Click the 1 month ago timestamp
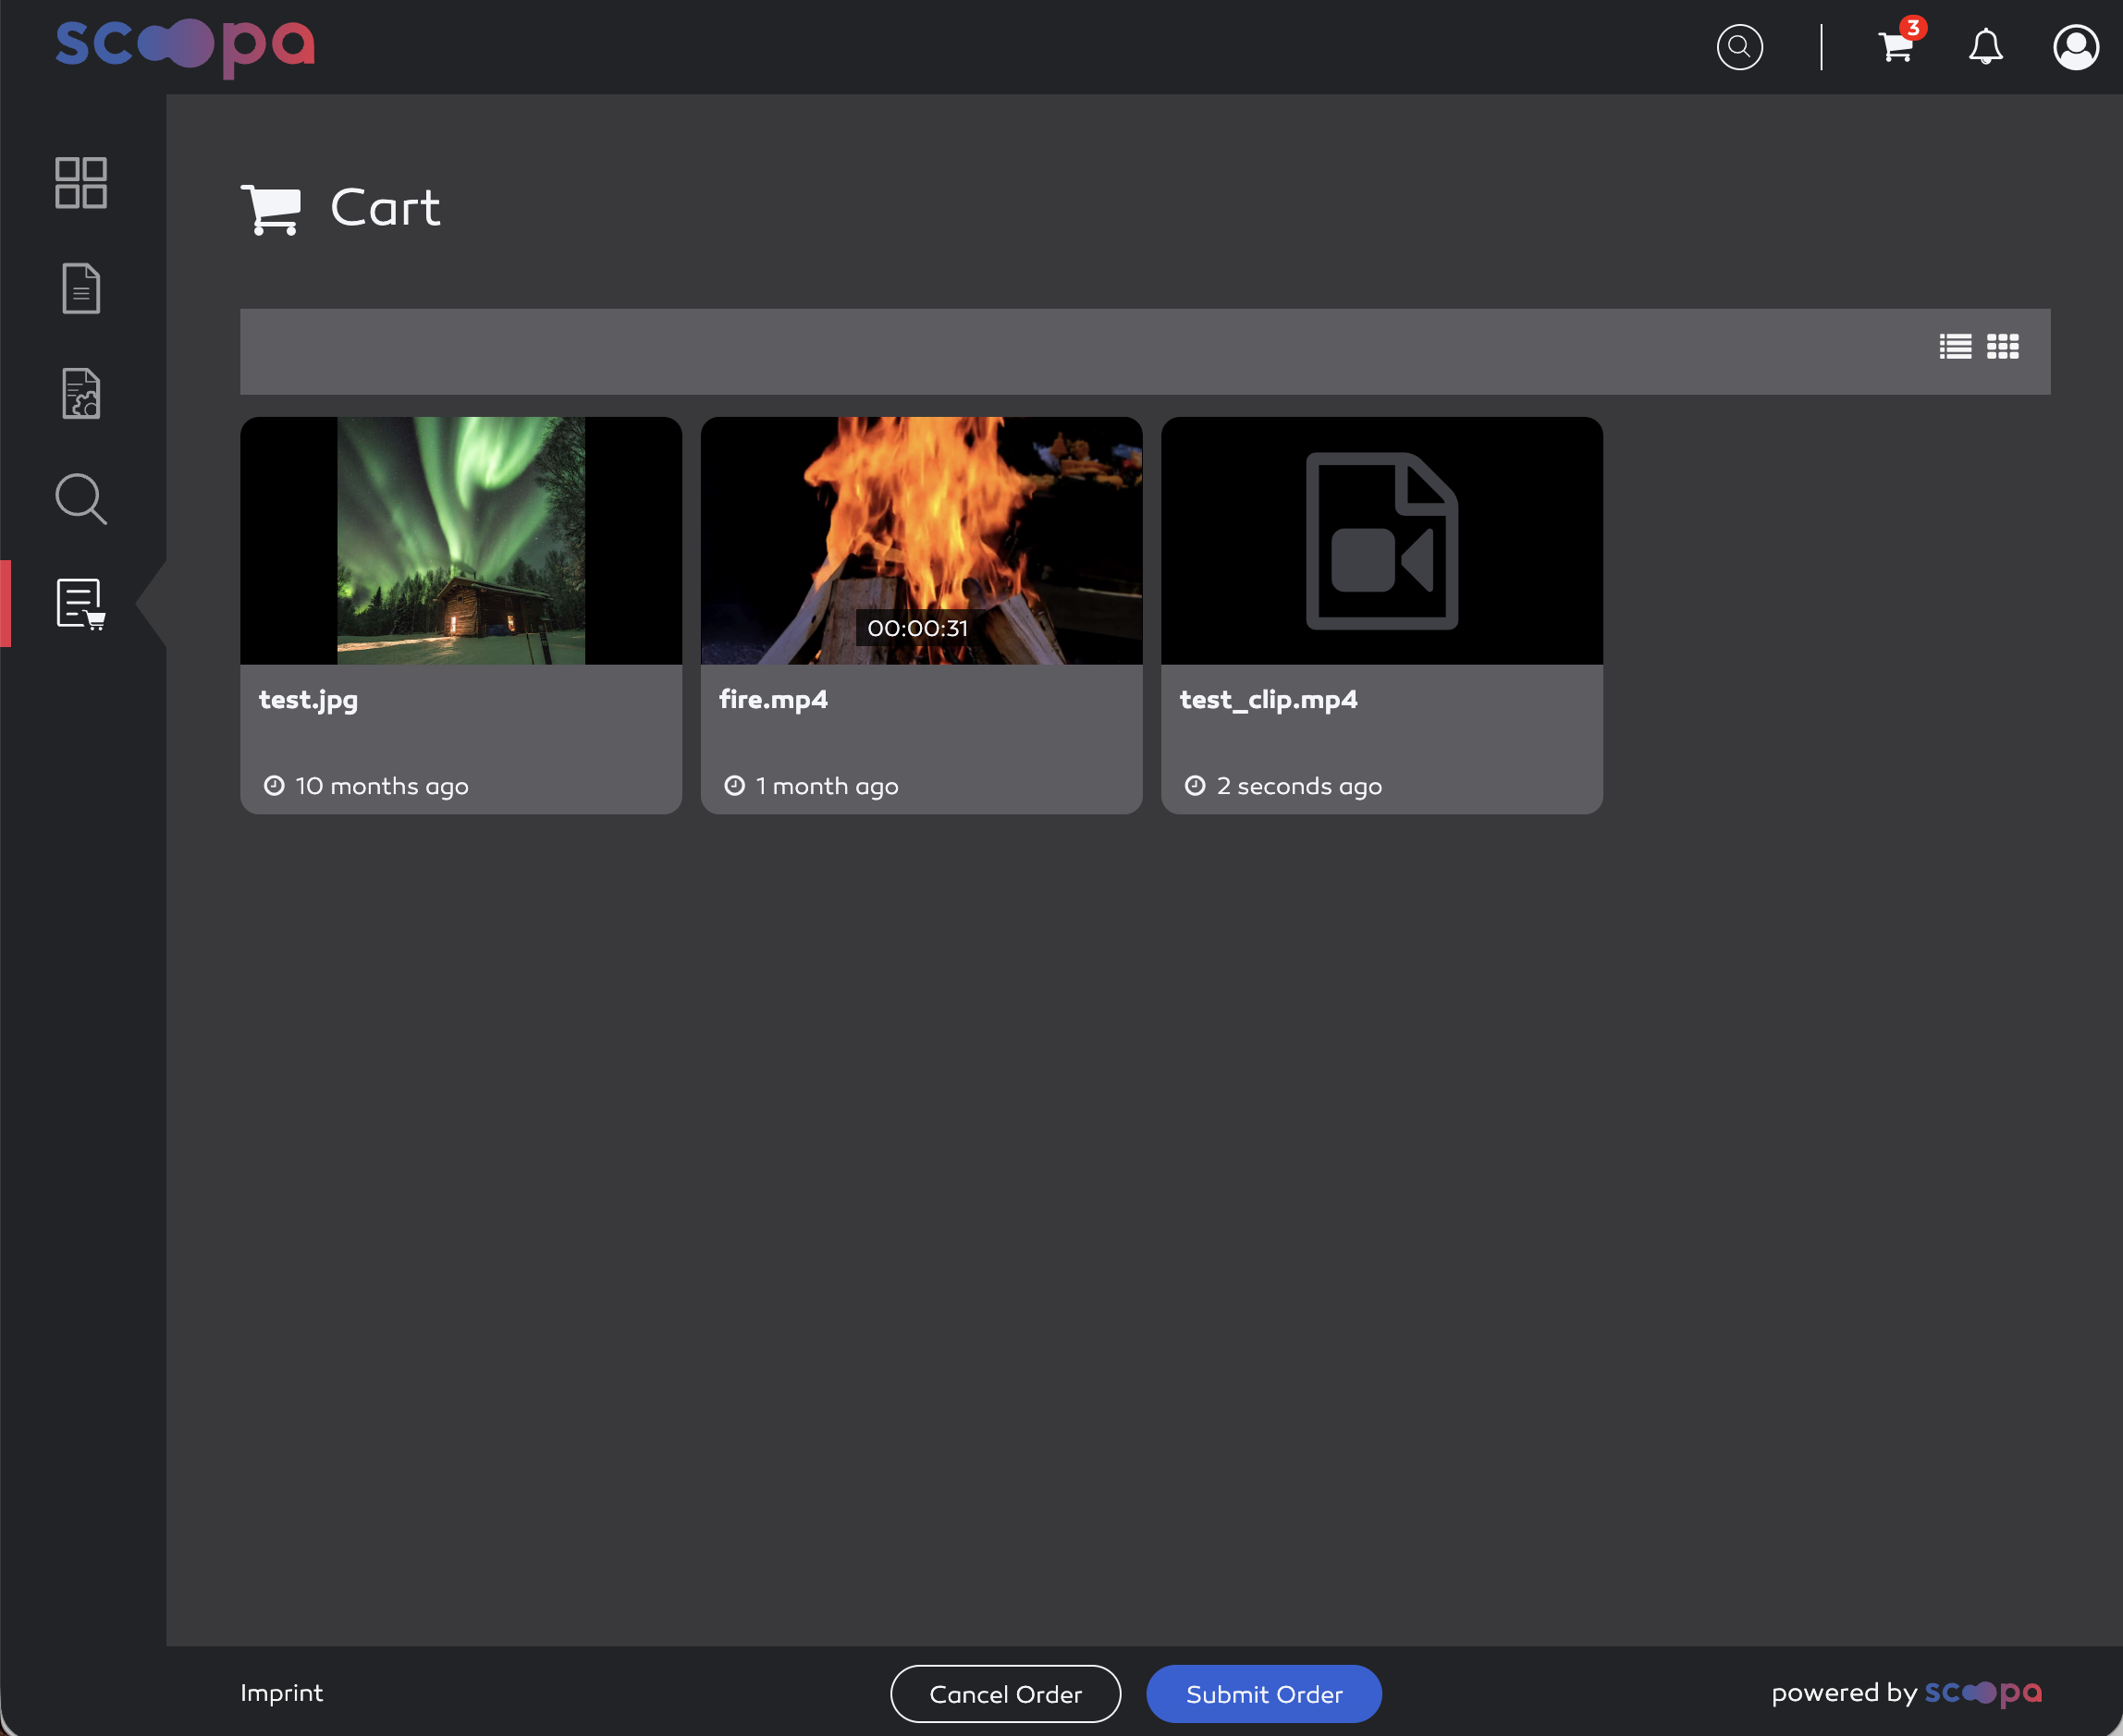Screen dimensions: 2123x1736 pyautogui.click(x=826, y=786)
